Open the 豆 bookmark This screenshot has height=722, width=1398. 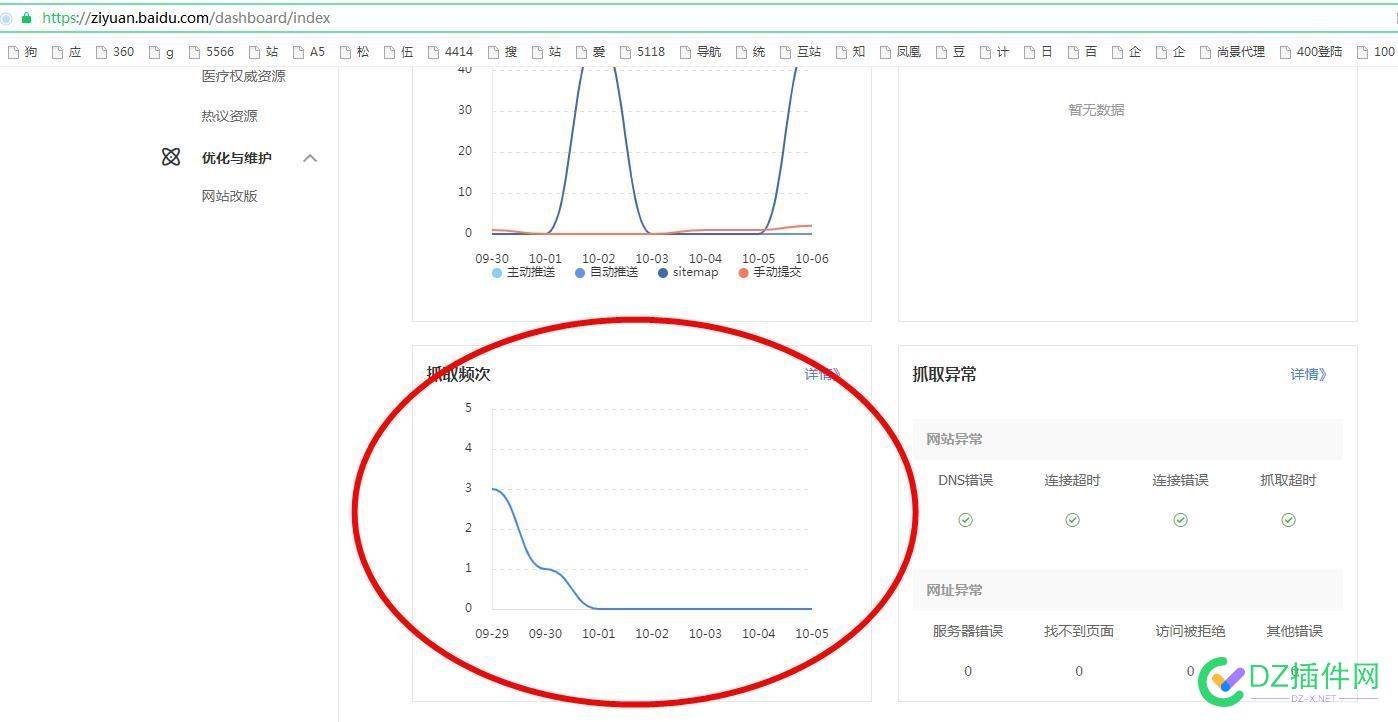pos(951,52)
